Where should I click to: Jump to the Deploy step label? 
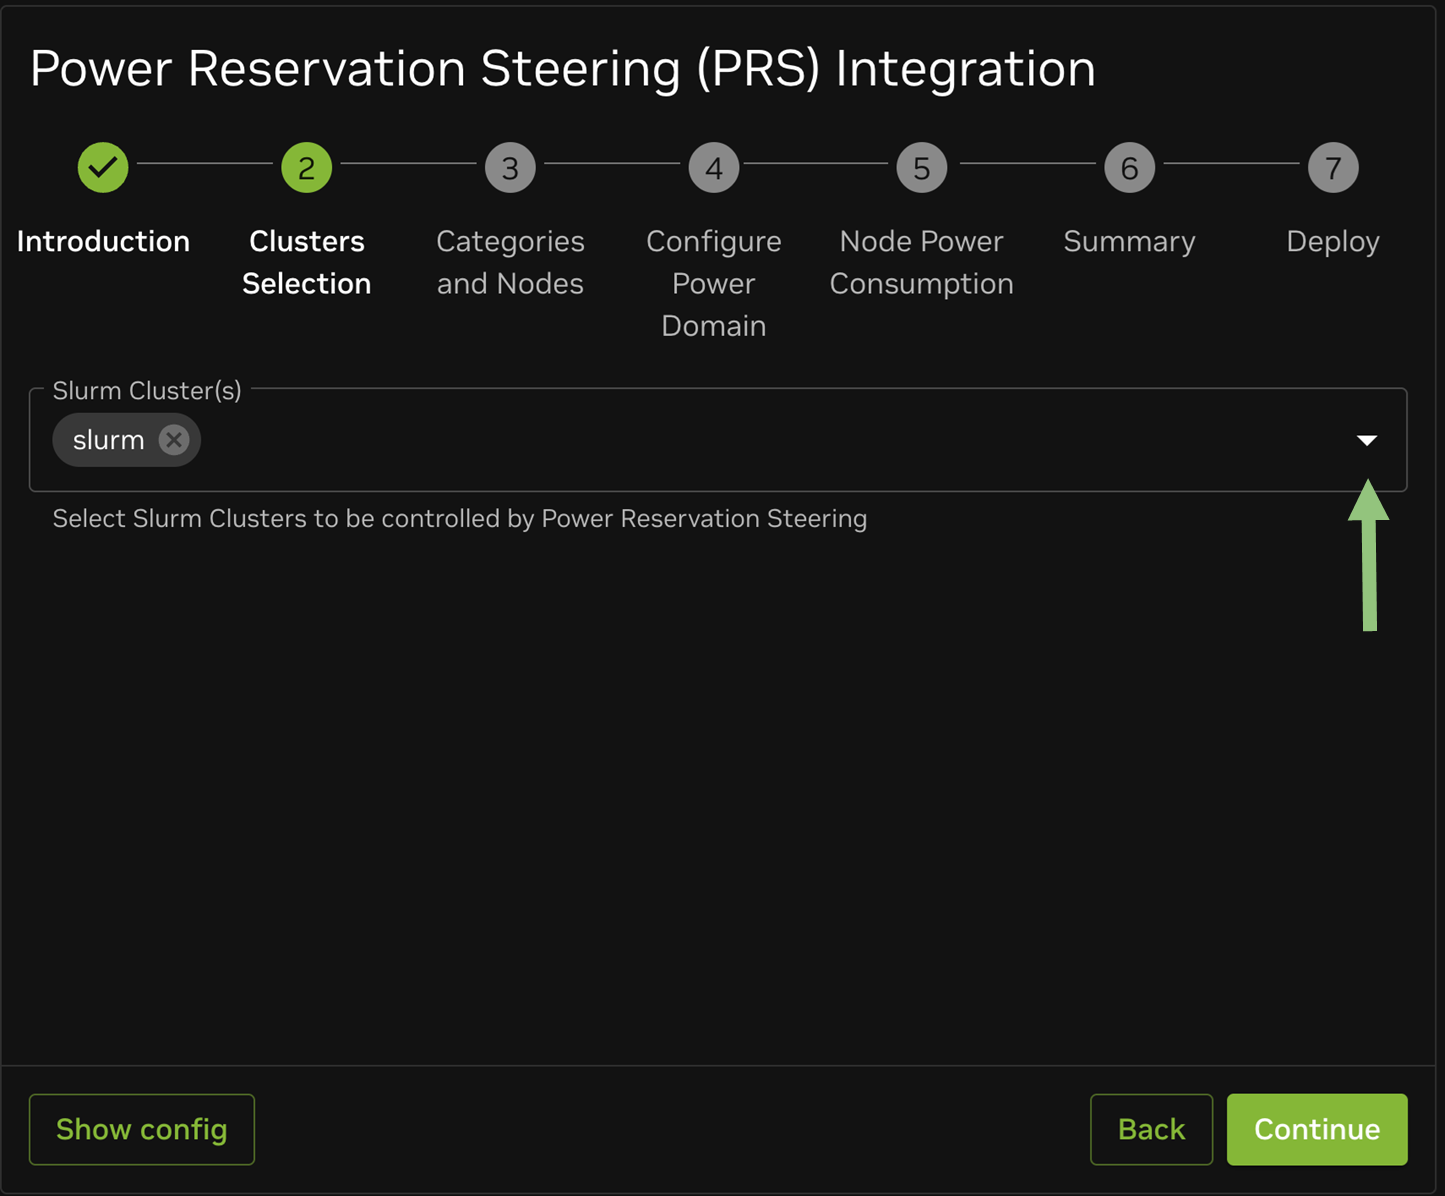(1333, 241)
